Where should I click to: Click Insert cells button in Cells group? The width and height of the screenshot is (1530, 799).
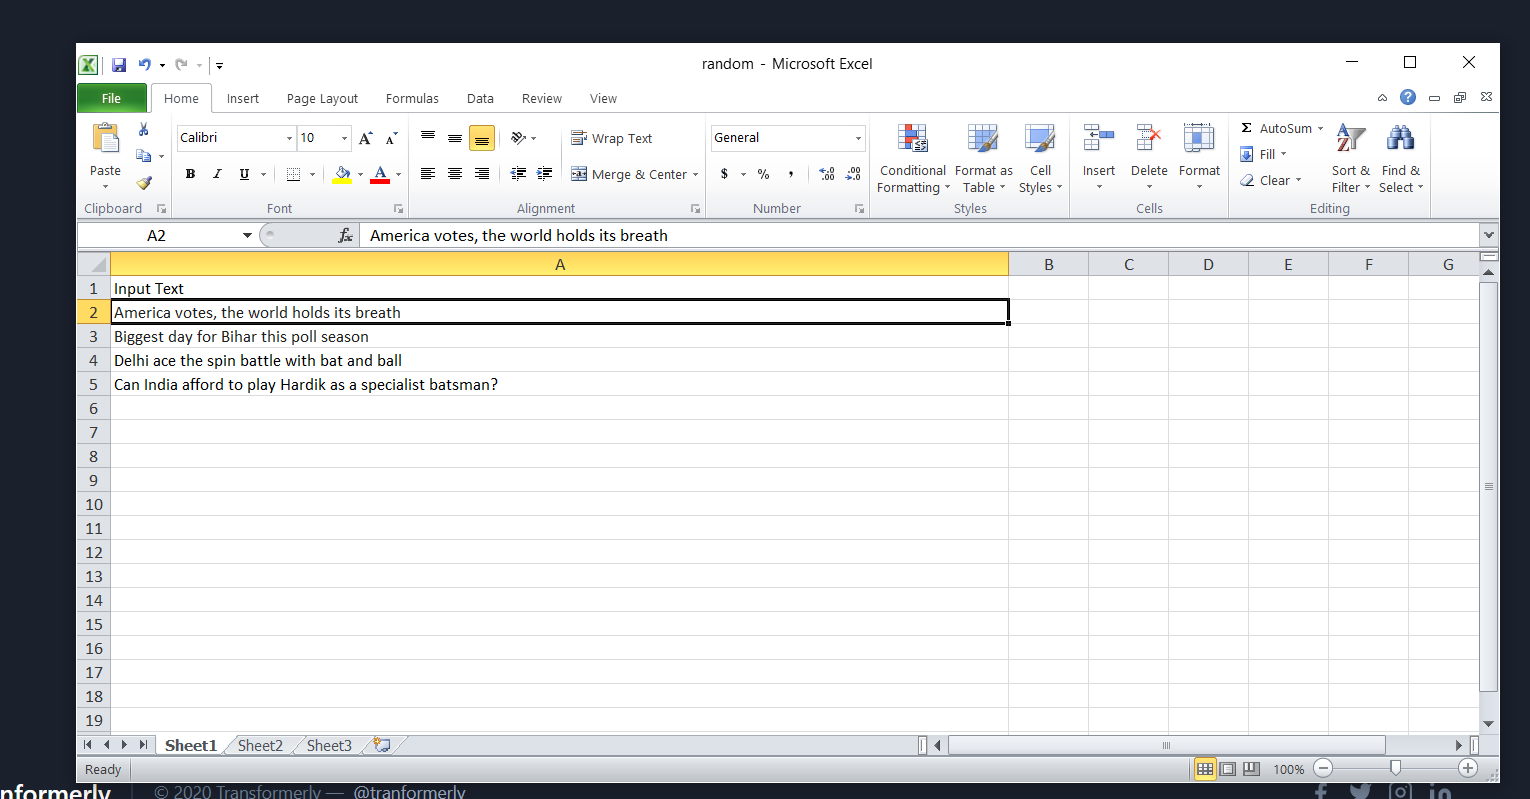coord(1099,158)
